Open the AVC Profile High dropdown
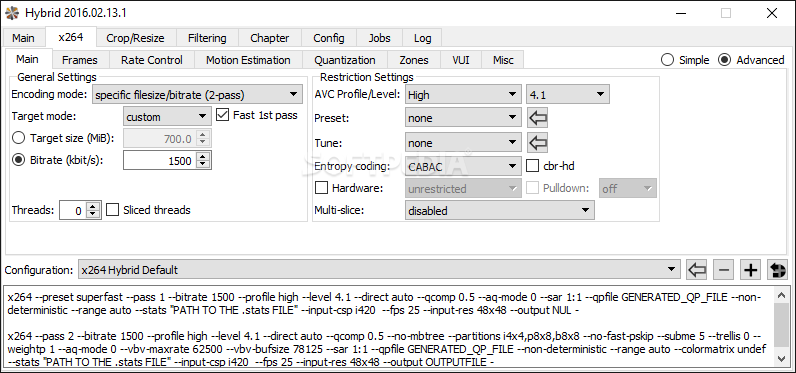 pos(463,94)
